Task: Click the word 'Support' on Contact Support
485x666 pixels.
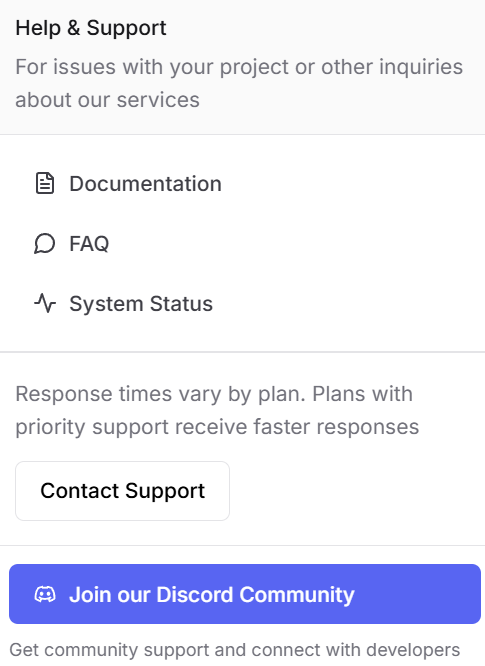Action: click(165, 491)
